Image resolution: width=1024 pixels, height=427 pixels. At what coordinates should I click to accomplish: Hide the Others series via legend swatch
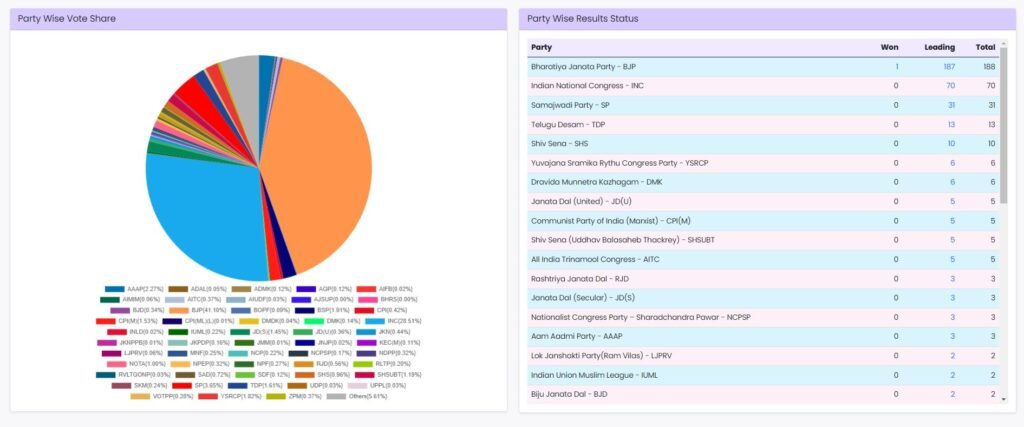(337, 396)
